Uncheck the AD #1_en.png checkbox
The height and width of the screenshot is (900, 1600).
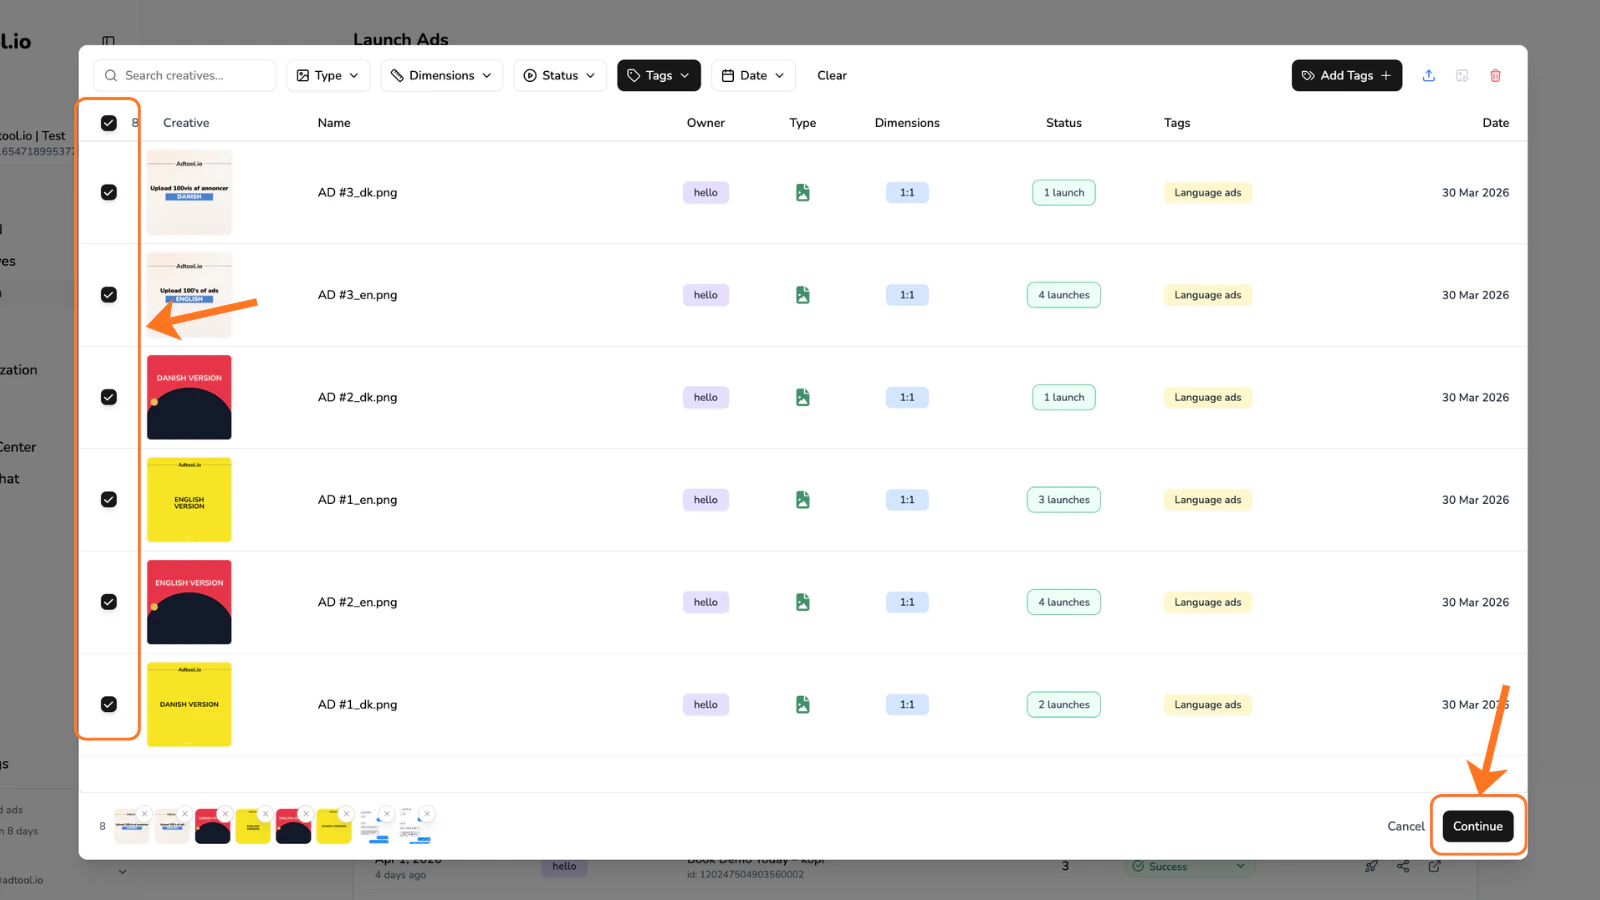click(109, 500)
